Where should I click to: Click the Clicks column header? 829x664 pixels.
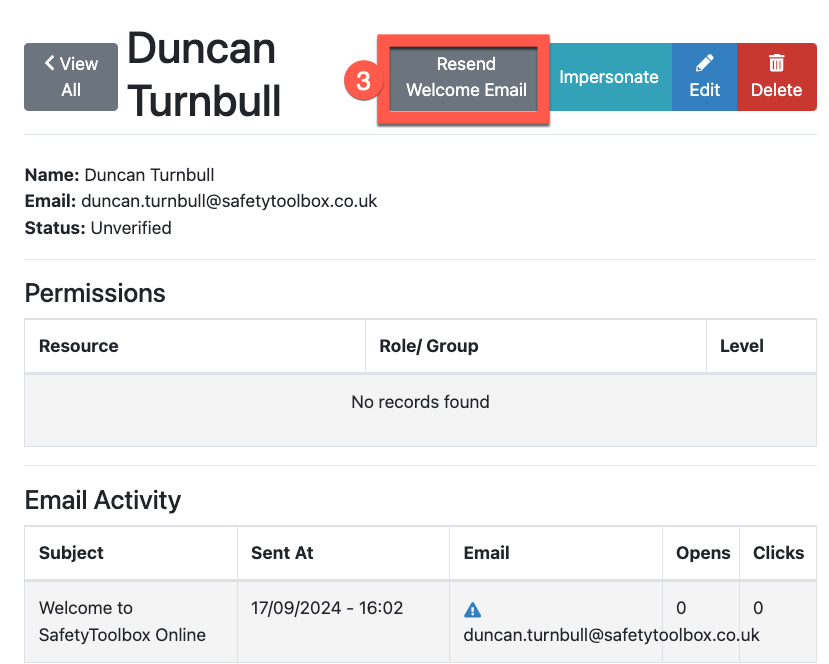(x=778, y=553)
